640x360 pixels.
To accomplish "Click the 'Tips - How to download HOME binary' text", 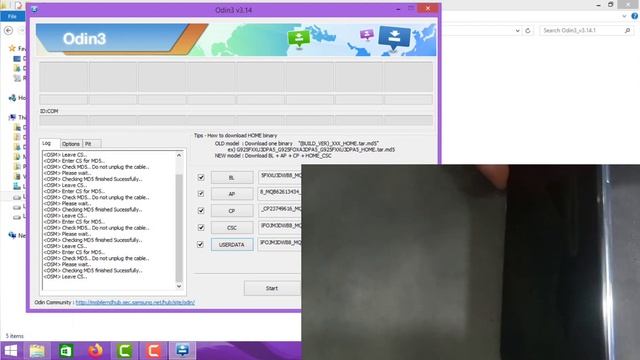I will point(236,136).
